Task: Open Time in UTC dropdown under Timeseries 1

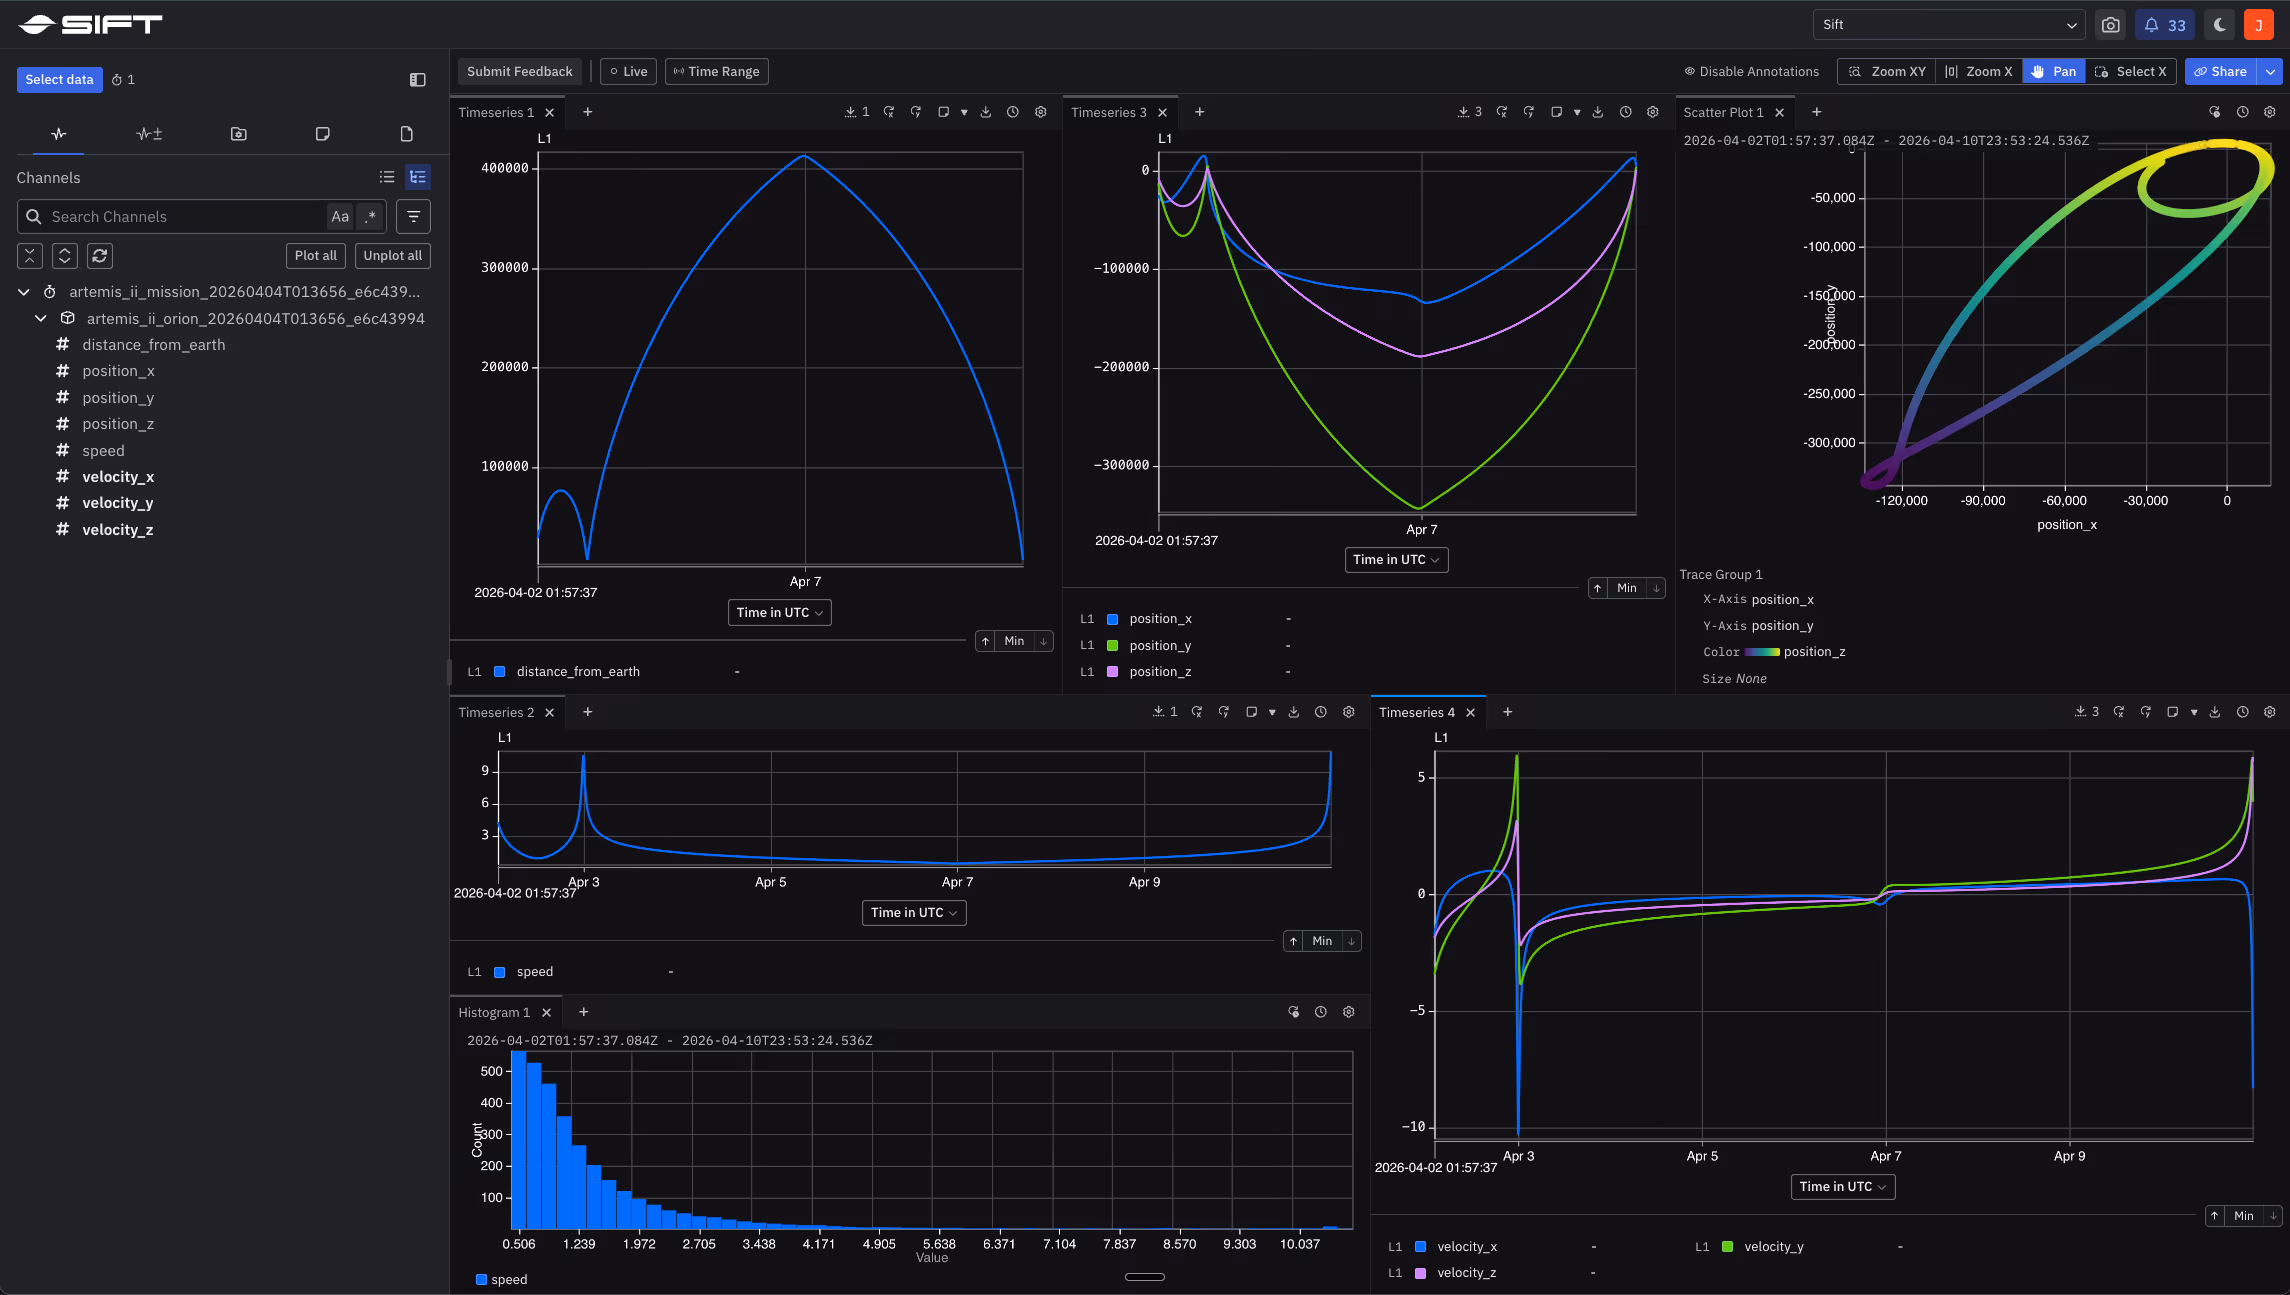Action: pyautogui.click(x=779, y=613)
